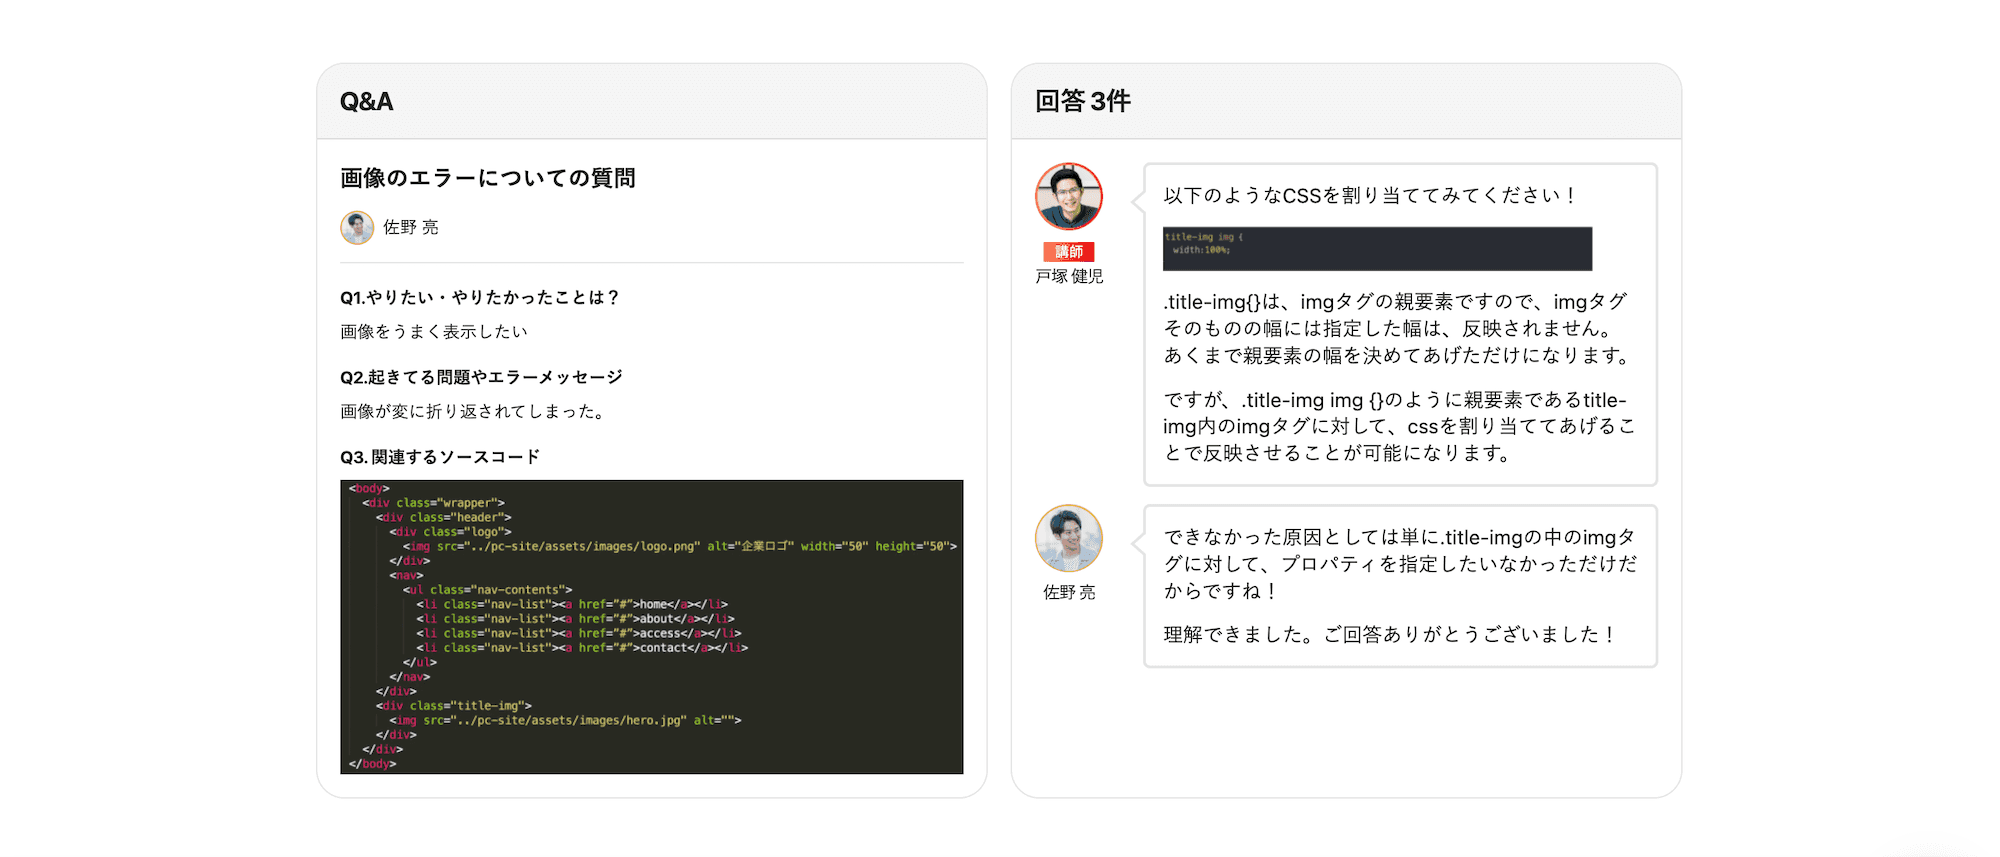Click heading Q3.関連するソースコード
The height and width of the screenshot is (857, 2000).
click(x=440, y=457)
